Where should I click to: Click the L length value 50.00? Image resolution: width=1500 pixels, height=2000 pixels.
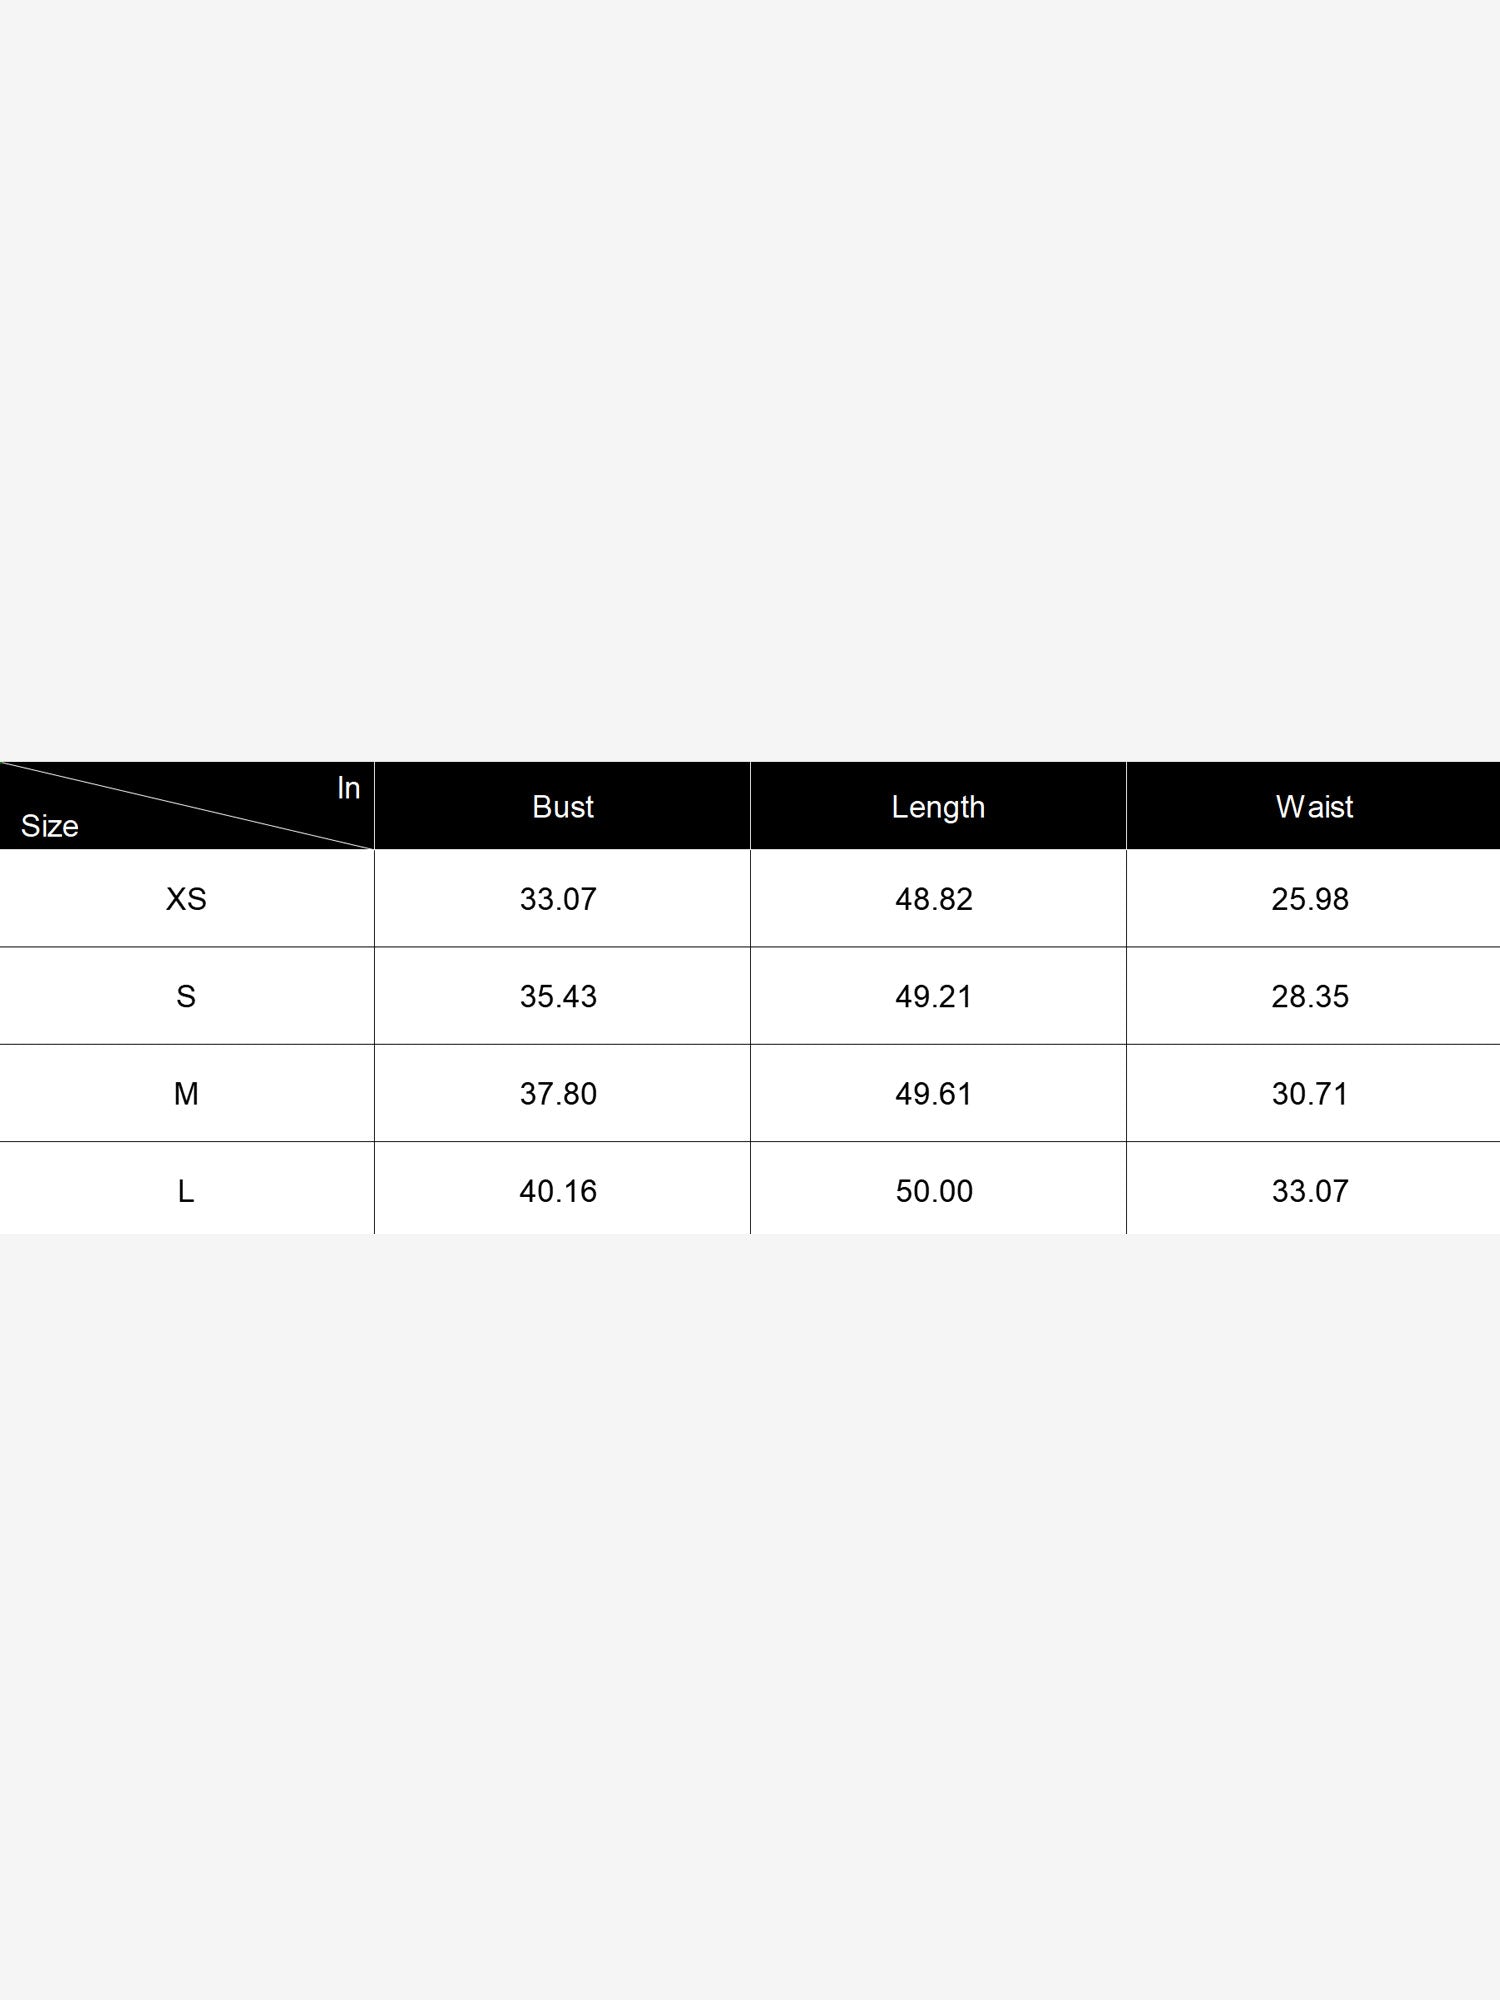coord(934,1191)
